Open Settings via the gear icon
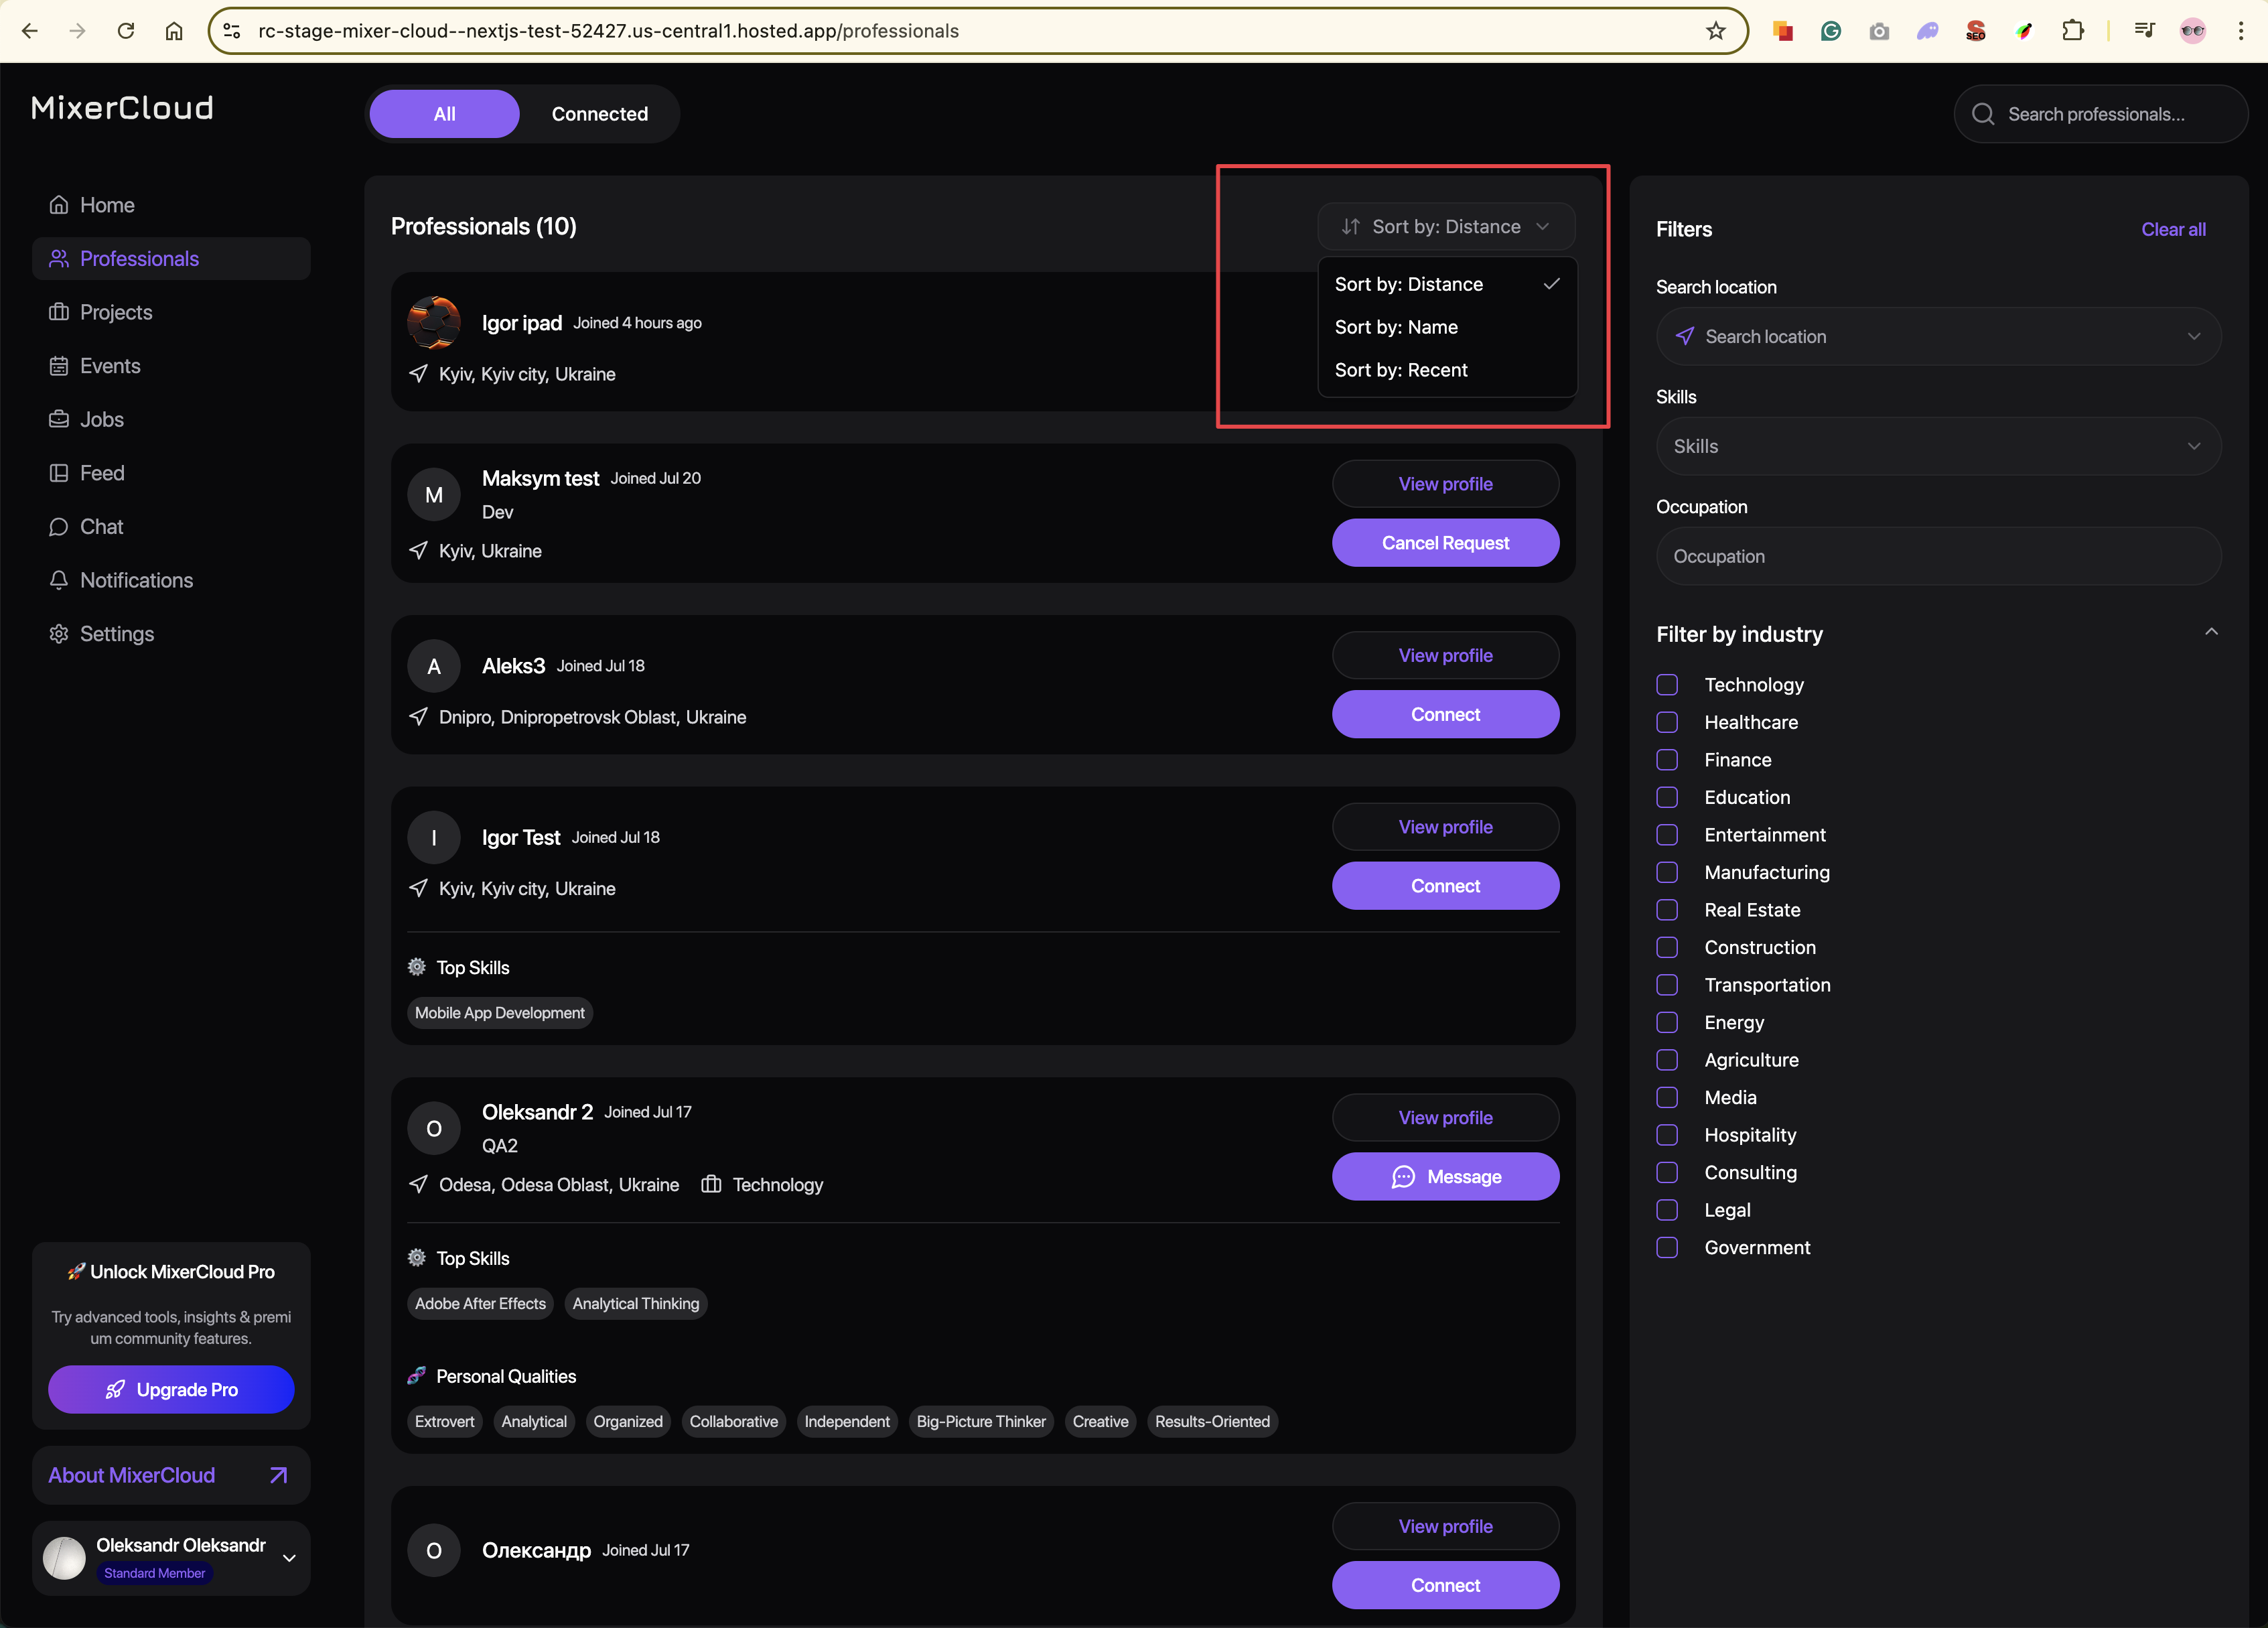Screen dimensions: 2268x1628 59,634
